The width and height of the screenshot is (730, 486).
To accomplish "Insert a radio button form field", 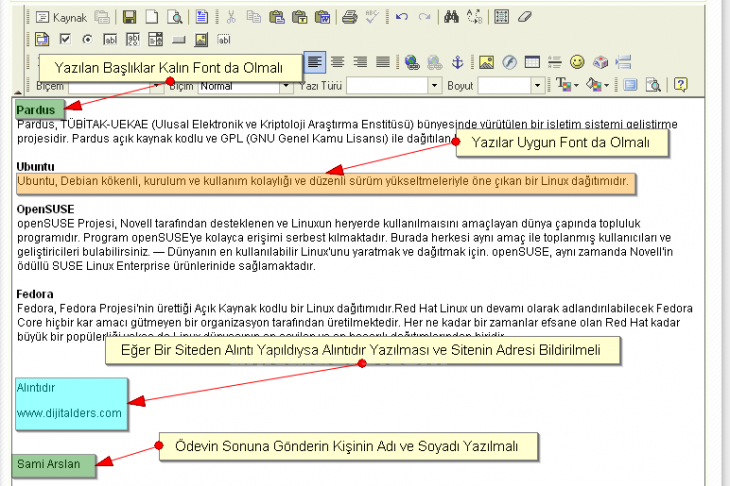I will 87,40.
